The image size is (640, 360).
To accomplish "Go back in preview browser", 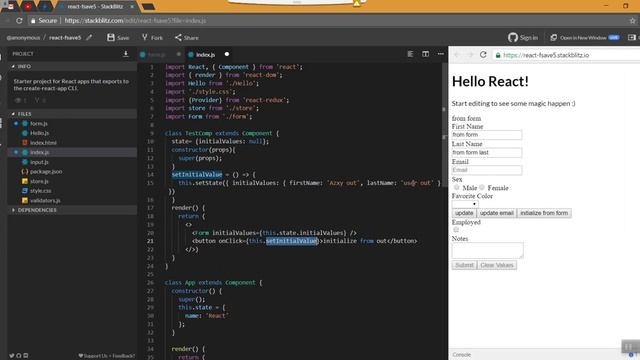I will (x=457, y=55).
